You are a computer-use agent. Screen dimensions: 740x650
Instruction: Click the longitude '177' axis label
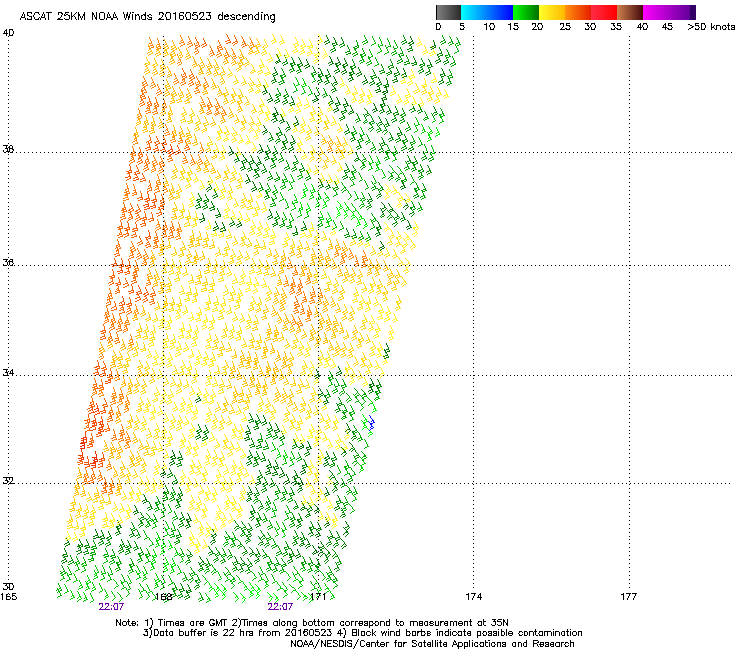pos(628,597)
